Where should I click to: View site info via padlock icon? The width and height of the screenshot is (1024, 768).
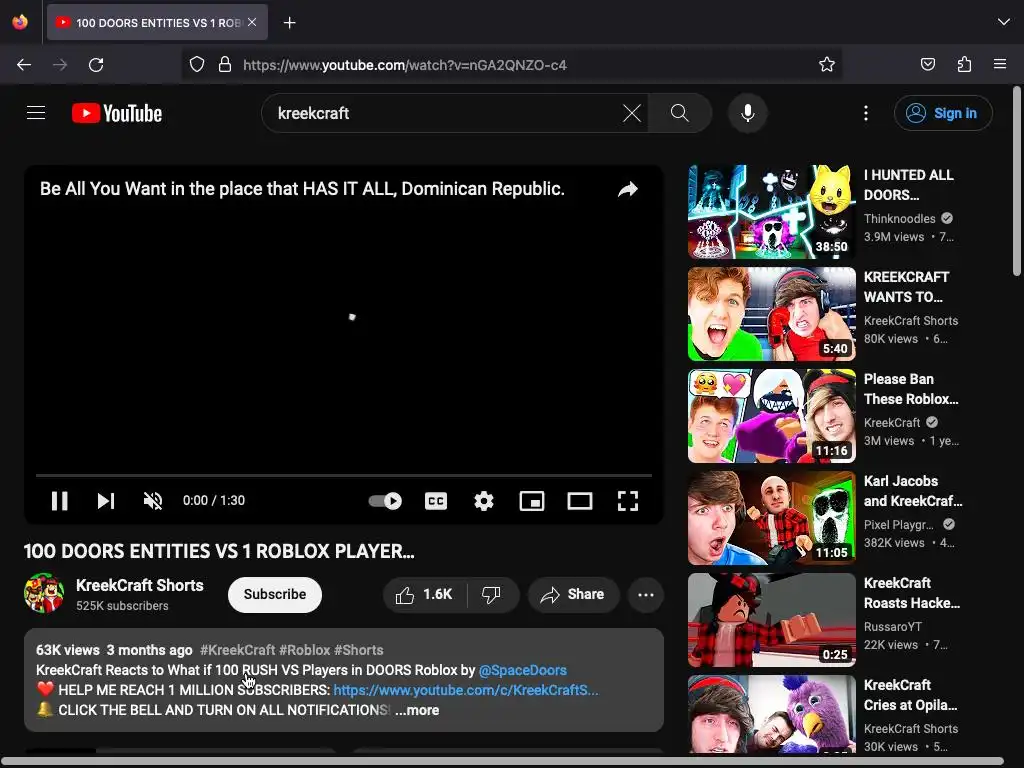tap(225, 64)
